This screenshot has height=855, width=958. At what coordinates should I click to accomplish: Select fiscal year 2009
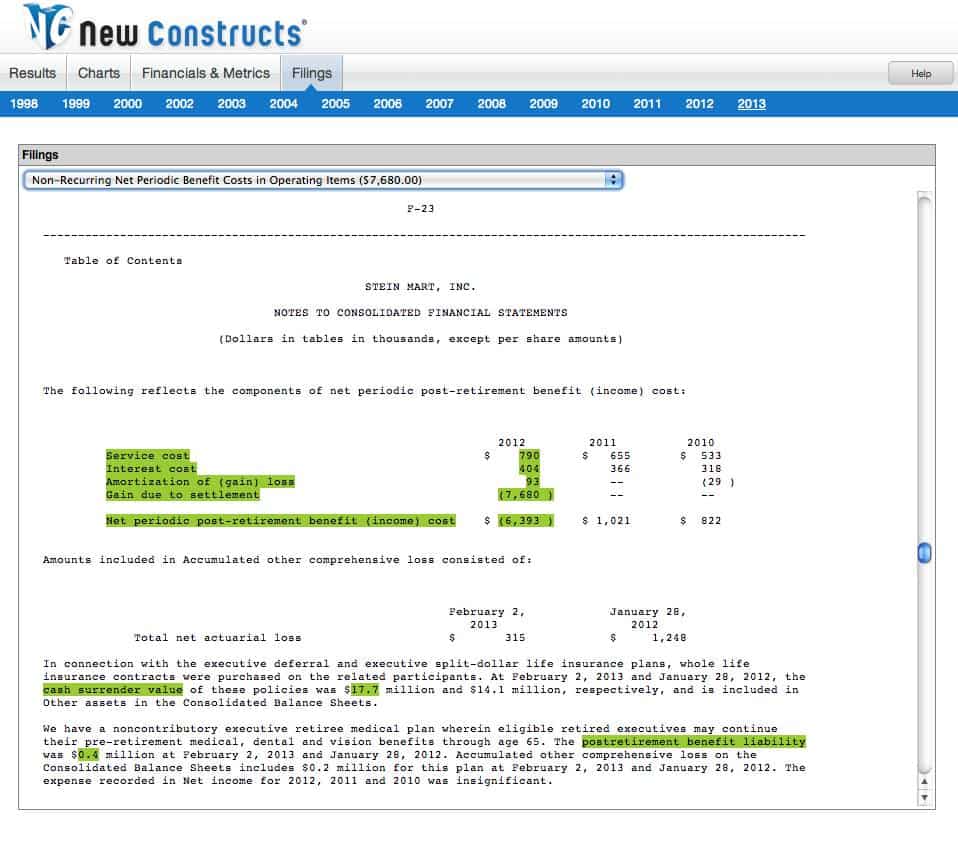pos(544,104)
